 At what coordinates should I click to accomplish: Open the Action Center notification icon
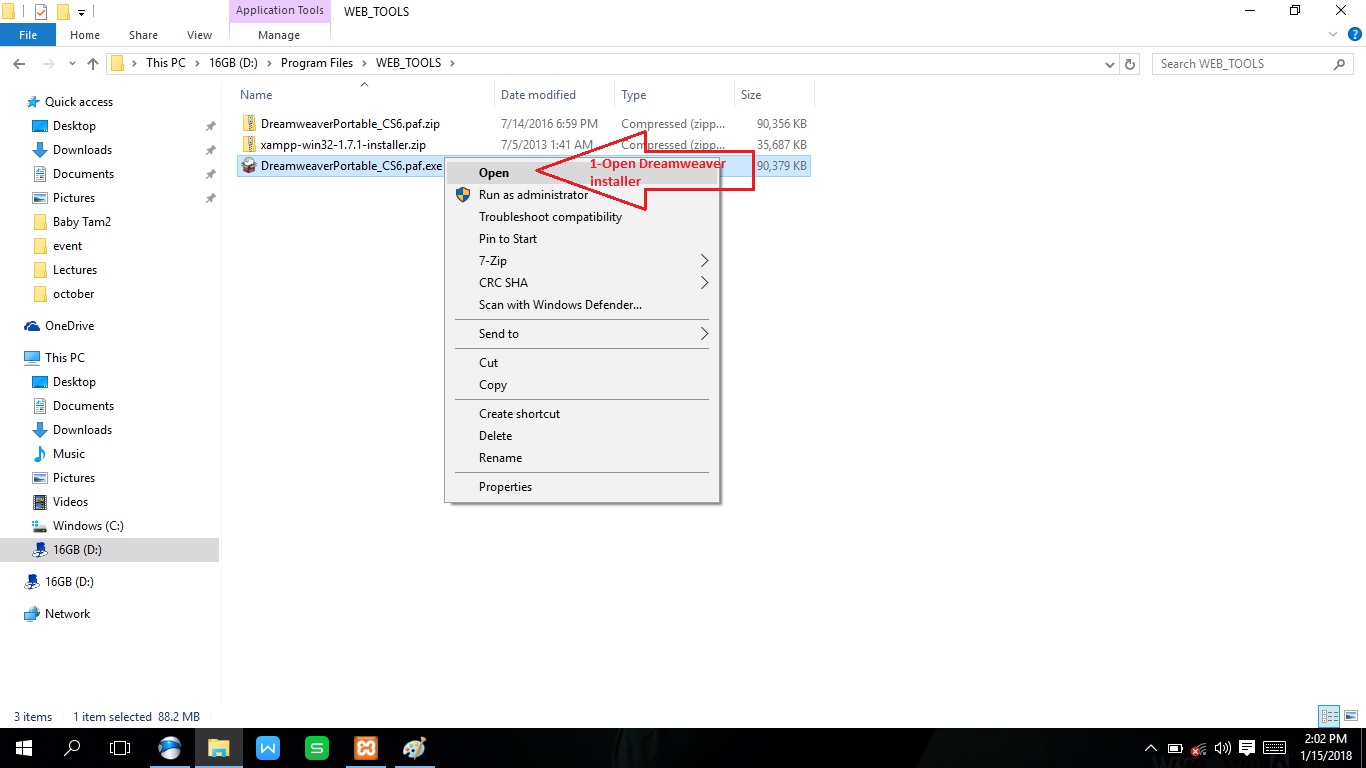tap(1246, 748)
